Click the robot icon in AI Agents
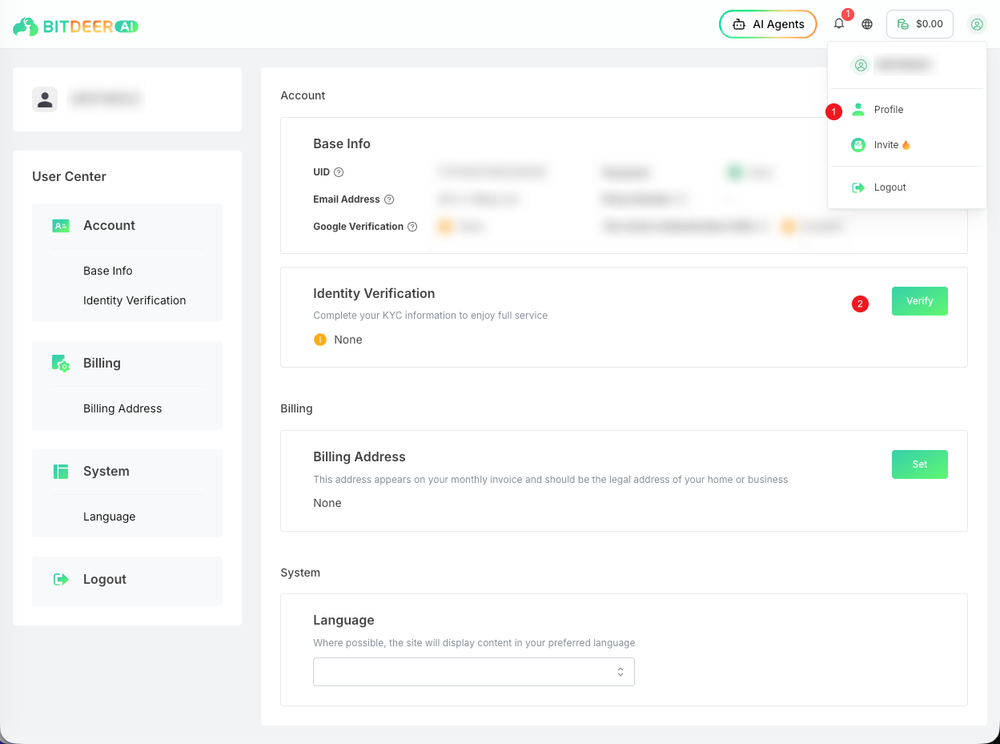 pos(739,24)
